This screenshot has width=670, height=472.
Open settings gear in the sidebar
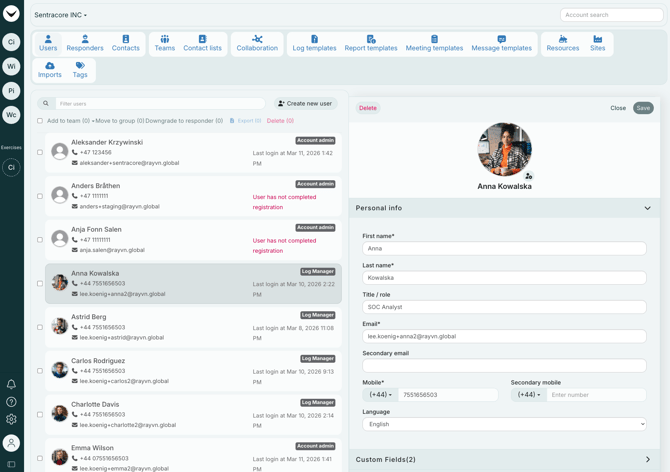click(x=11, y=419)
